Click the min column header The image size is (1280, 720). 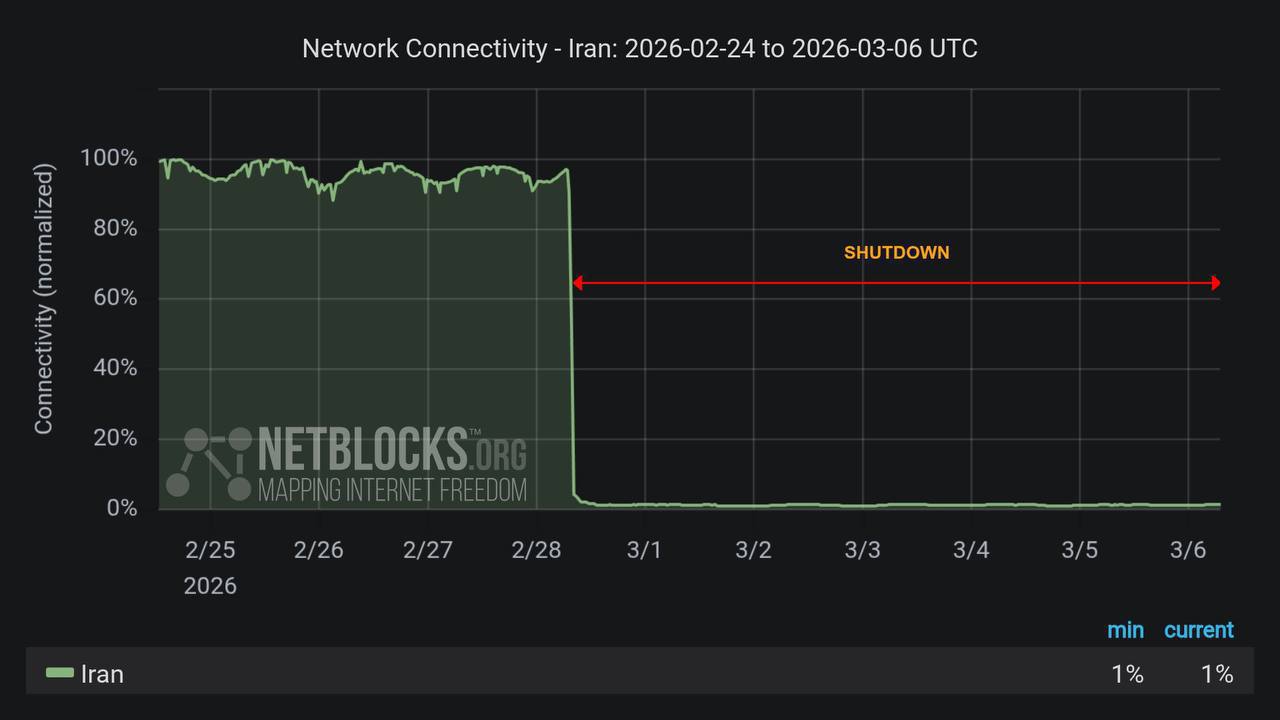1125,630
